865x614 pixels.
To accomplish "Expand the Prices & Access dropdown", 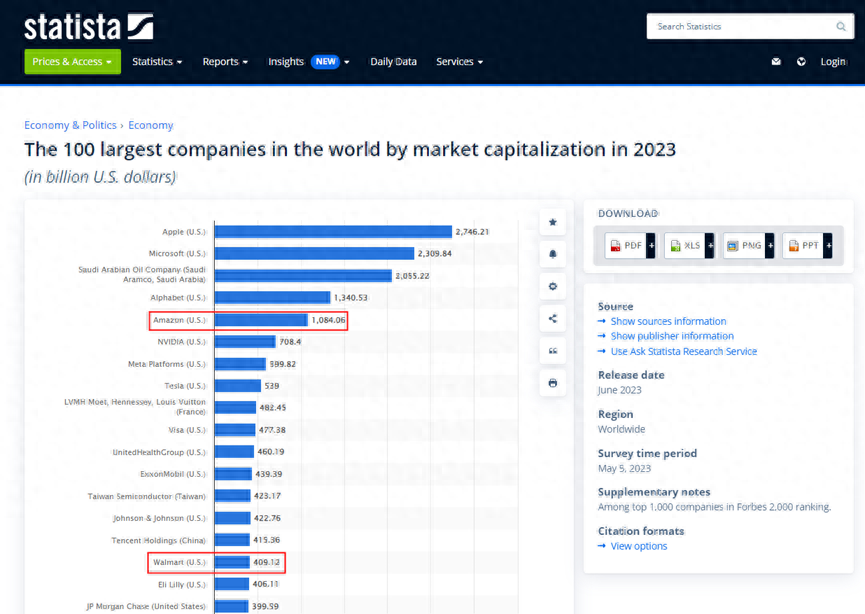I will click(x=72, y=62).
